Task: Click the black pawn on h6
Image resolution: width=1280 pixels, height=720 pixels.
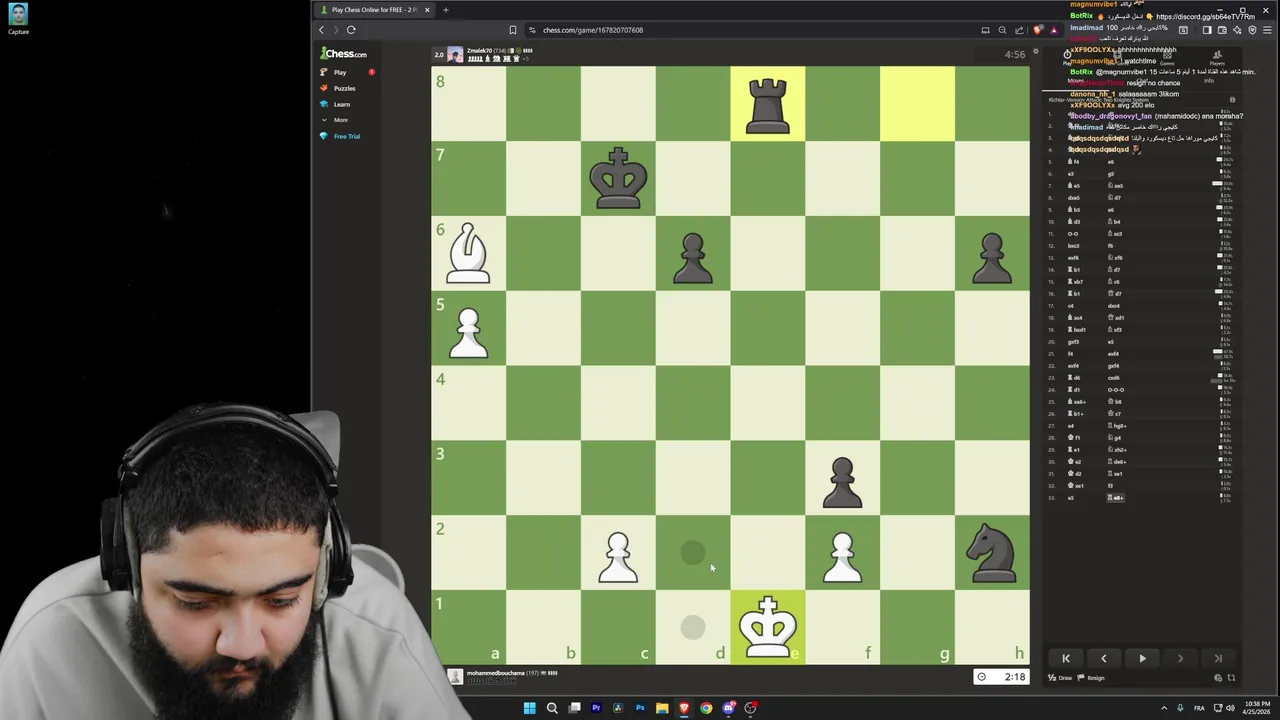Action: point(992,257)
